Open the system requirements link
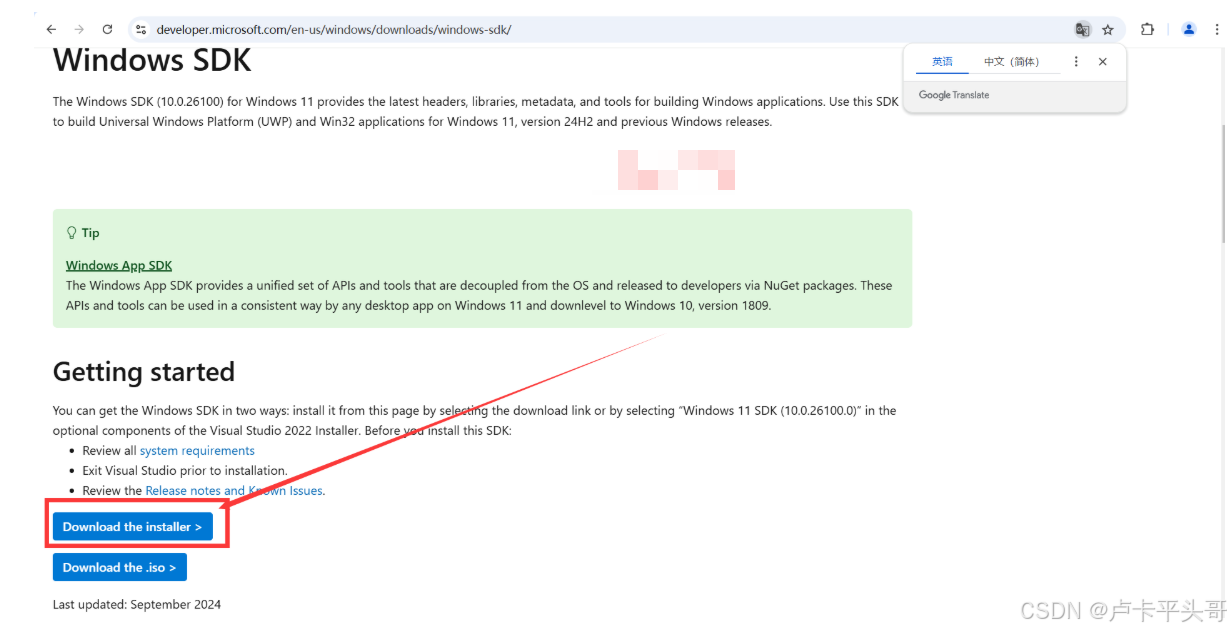This screenshot has height=630, width=1231. point(197,451)
